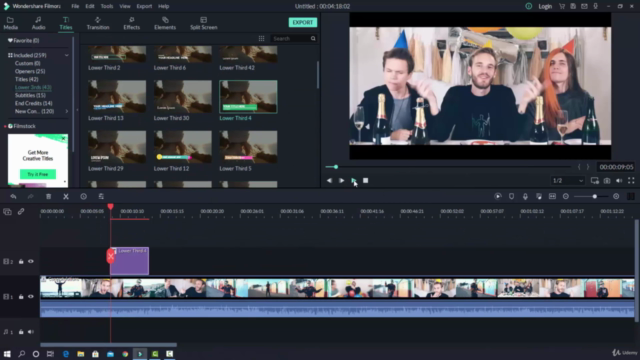The width and height of the screenshot is (640, 360).
Task: Switch to the Audio tab
Action: (38, 23)
